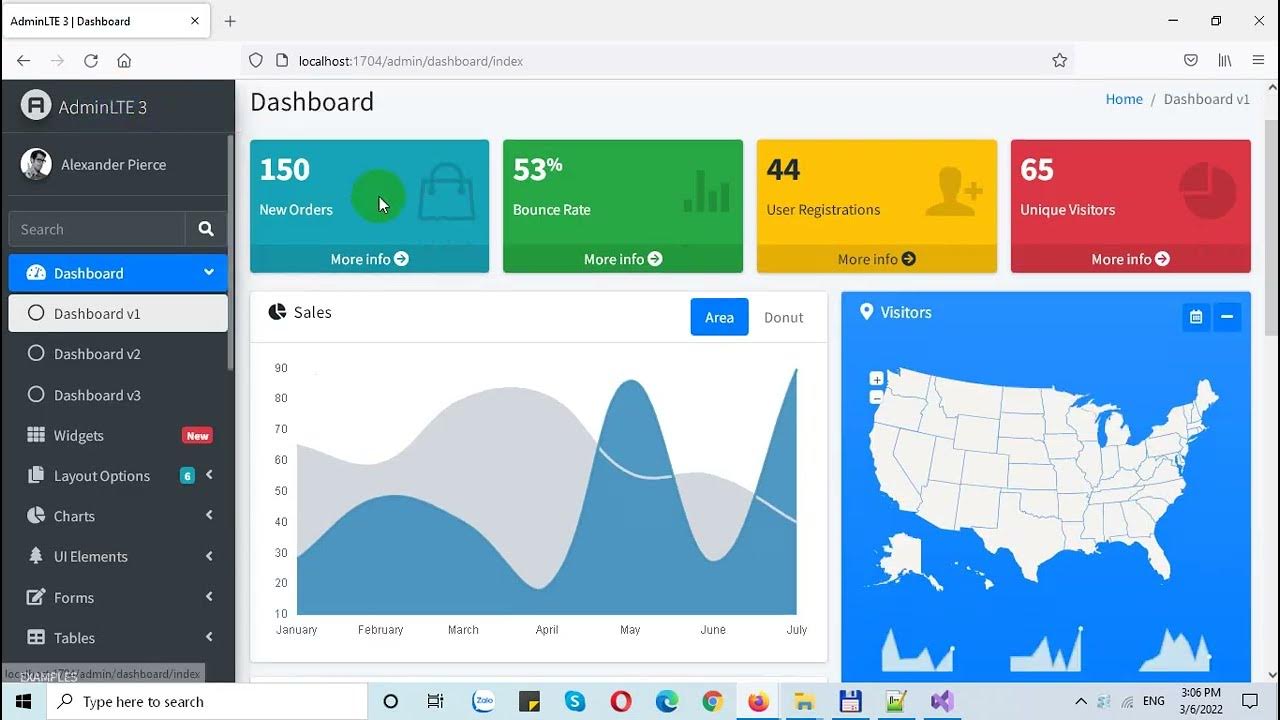
Task: Click More info on Unique Visitors card
Action: click(1130, 259)
